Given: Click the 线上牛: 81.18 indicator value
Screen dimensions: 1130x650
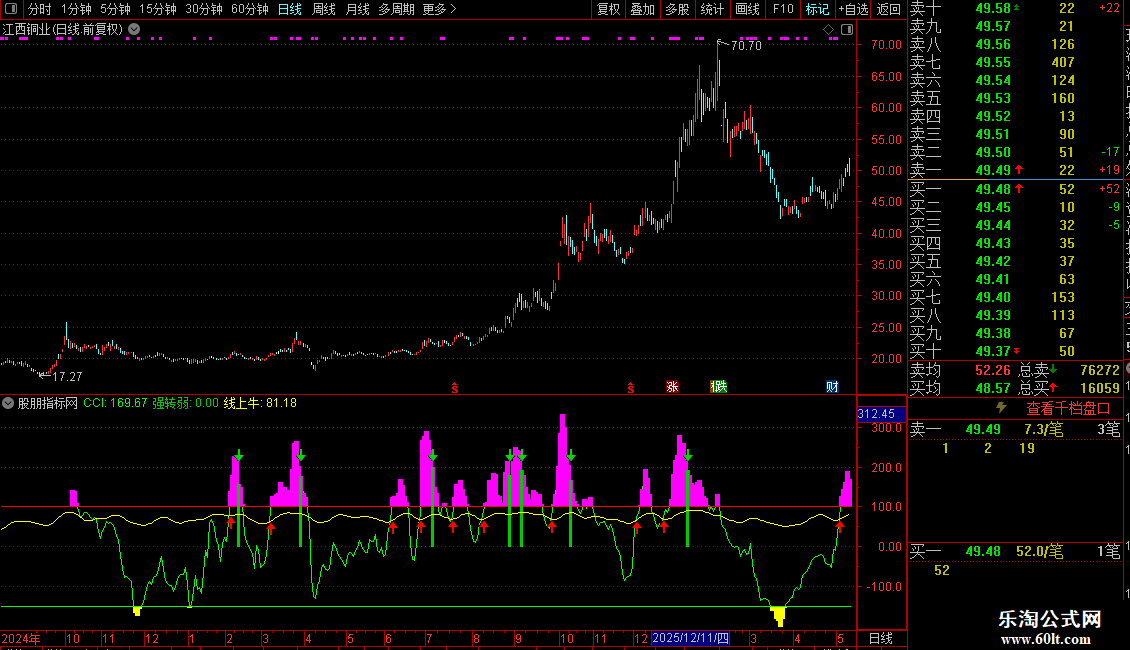Looking at the screenshot, I should pos(260,403).
